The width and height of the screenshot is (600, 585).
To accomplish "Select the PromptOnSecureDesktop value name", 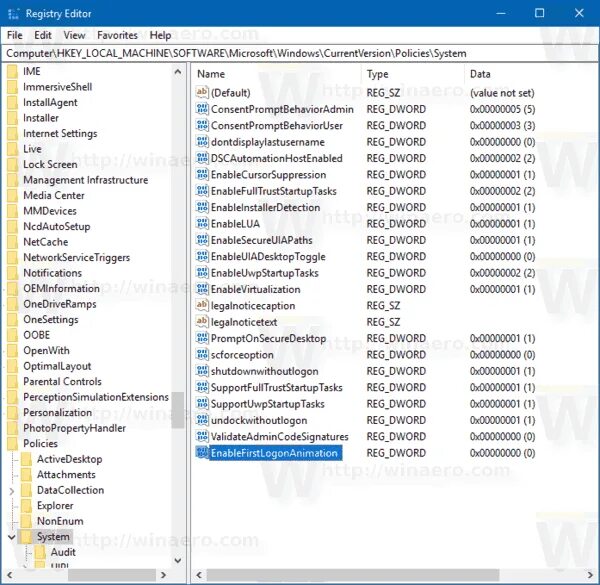I will point(268,338).
